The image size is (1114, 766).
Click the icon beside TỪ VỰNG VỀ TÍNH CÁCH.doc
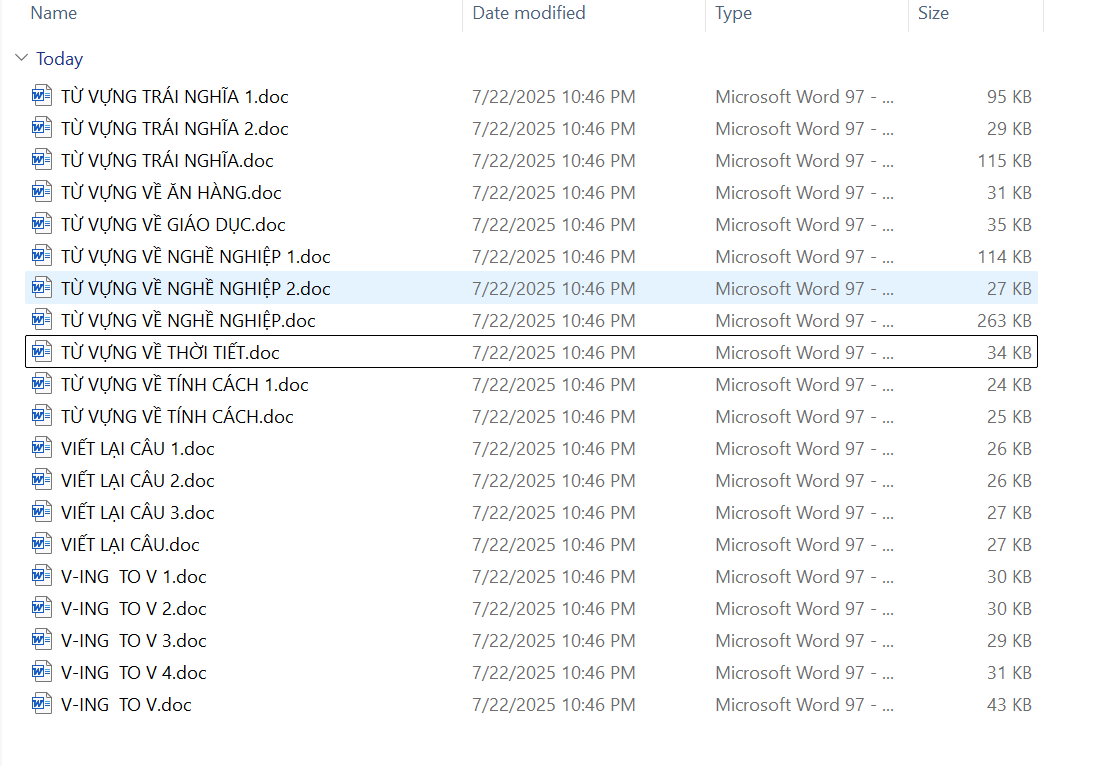pyautogui.click(x=41, y=417)
